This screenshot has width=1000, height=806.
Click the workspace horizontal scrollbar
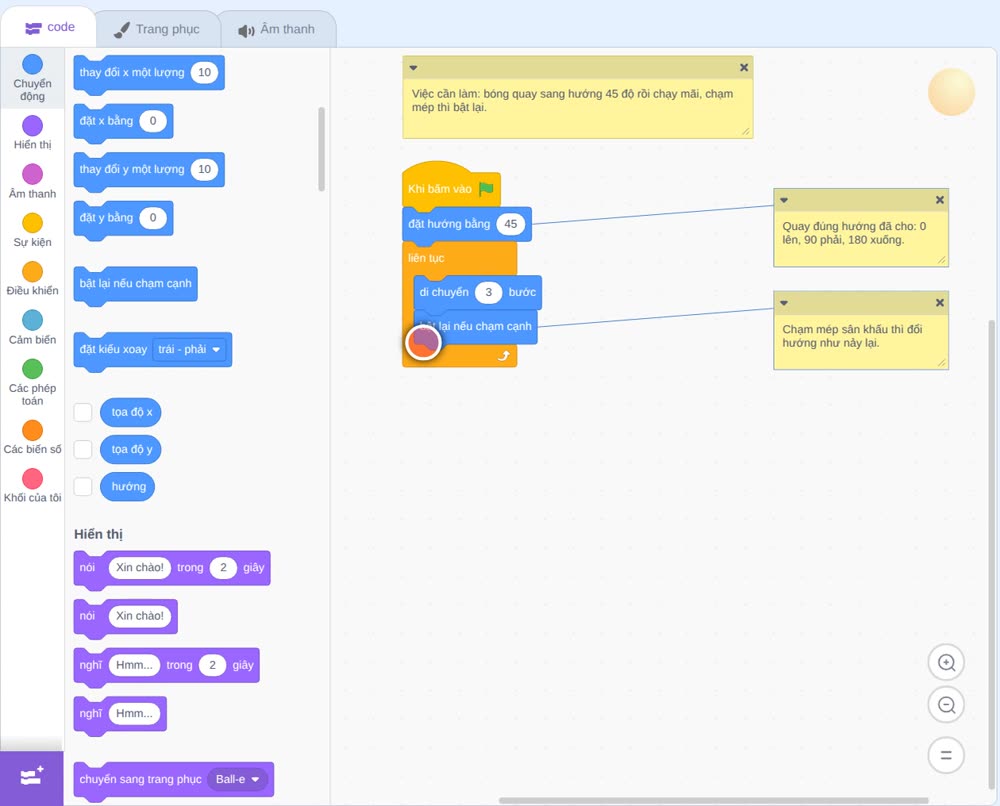(713, 800)
